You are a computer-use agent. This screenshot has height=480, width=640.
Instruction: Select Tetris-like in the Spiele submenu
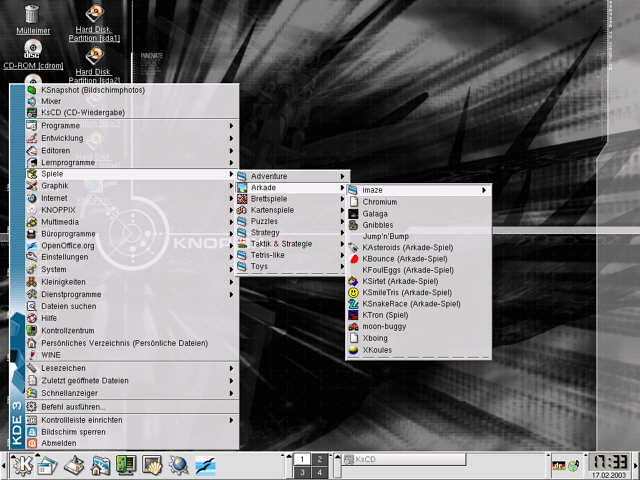(292, 255)
